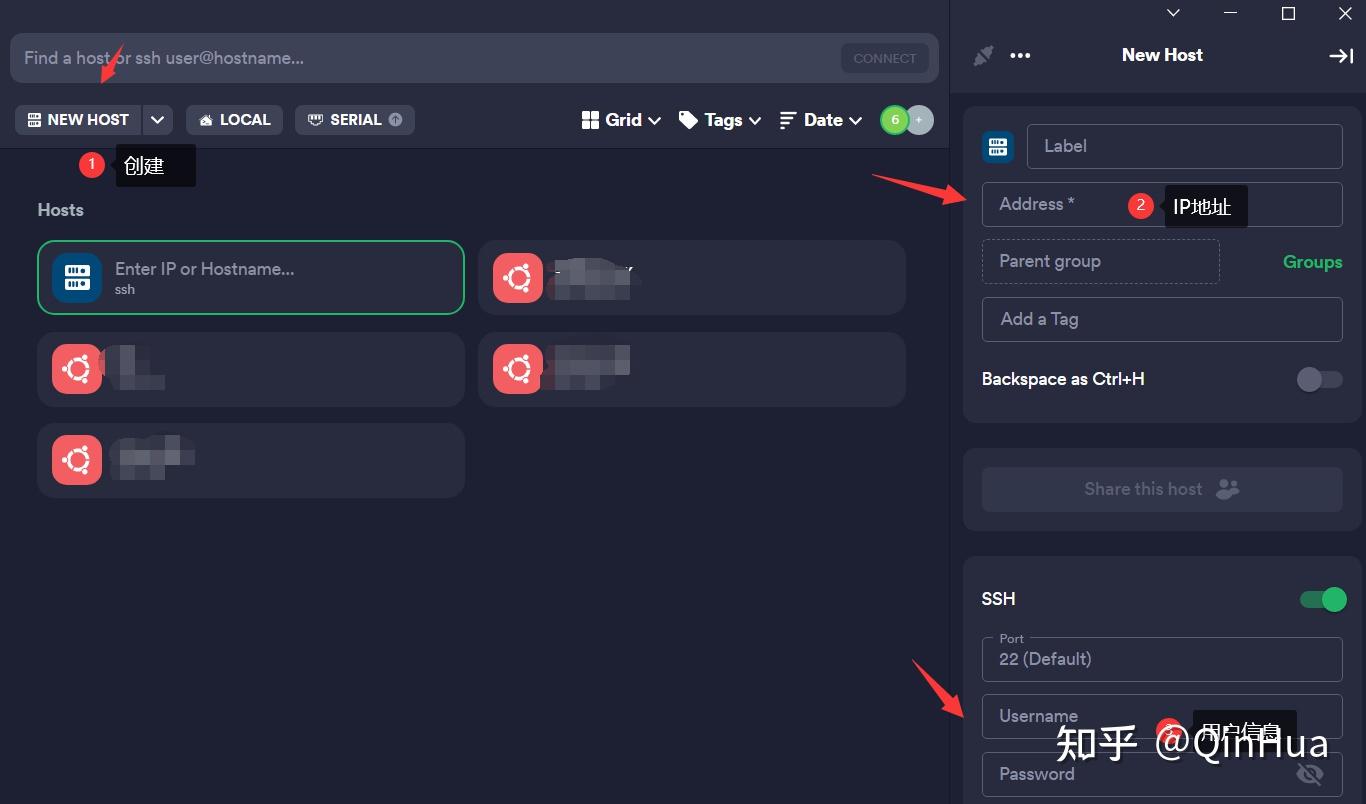Show password with the eye icon

tap(1309, 774)
